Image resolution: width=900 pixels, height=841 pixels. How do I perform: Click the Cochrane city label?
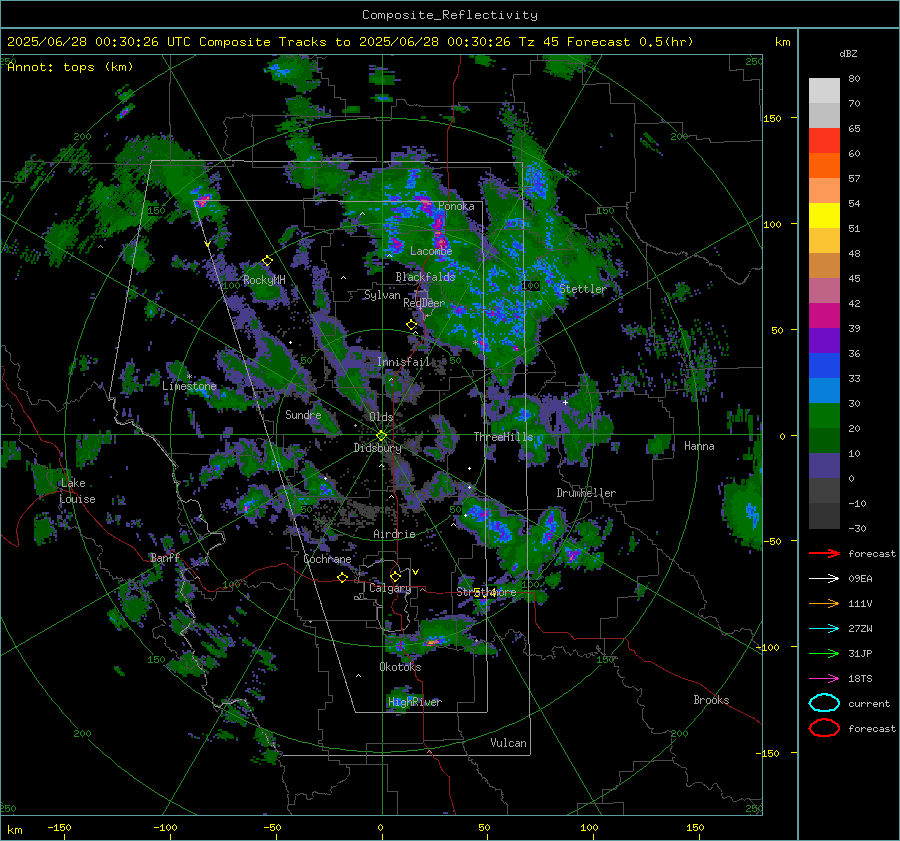pyautogui.click(x=327, y=559)
